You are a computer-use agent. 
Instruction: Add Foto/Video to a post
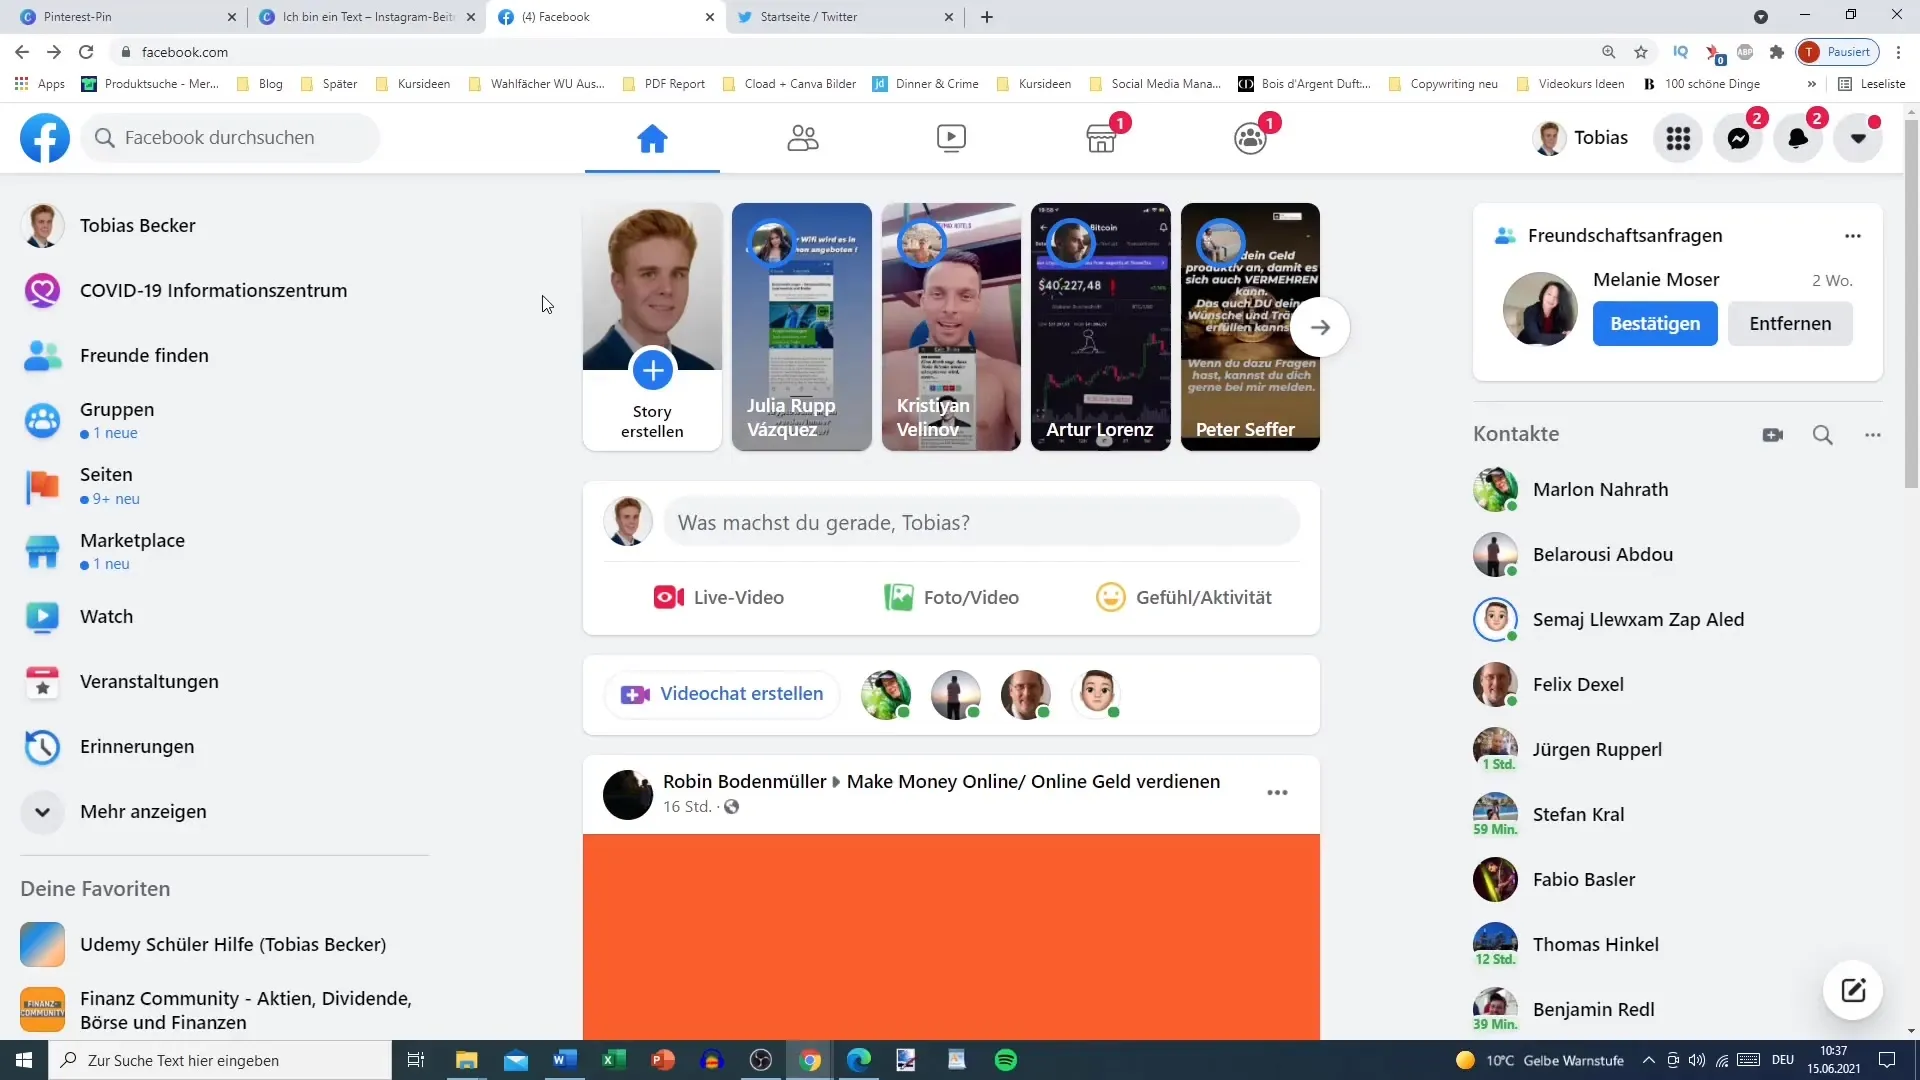coord(951,598)
